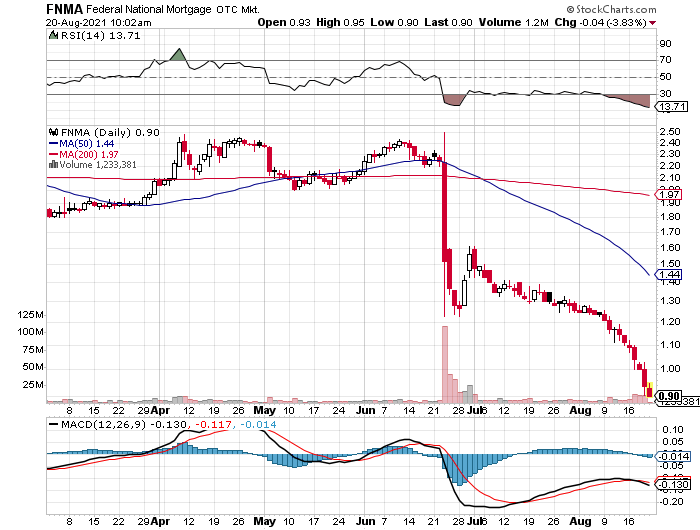Click the MA(50) 1.44 legend entry
This screenshot has height=530, width=700.
[81, 143]
